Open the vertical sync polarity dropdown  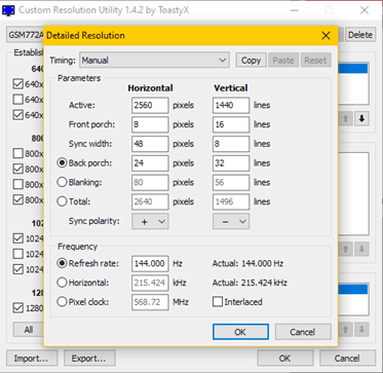[231, 221]
